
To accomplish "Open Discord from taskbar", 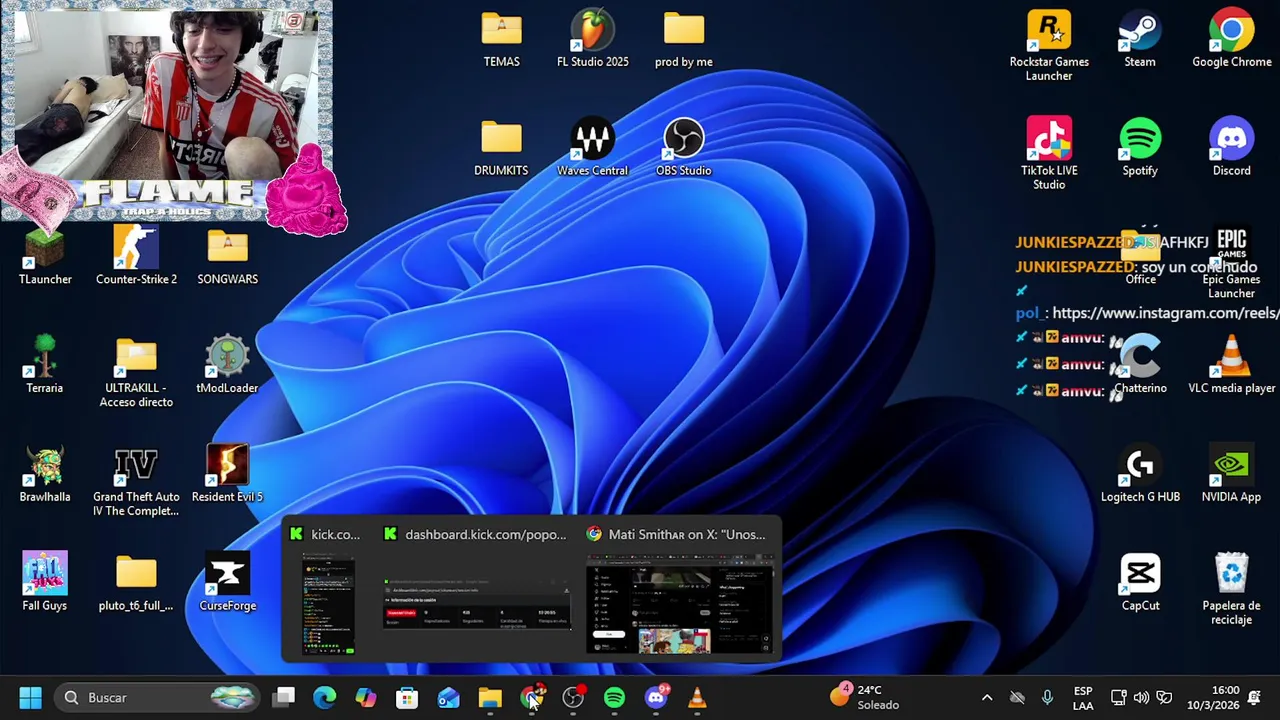I will point(656,697).
